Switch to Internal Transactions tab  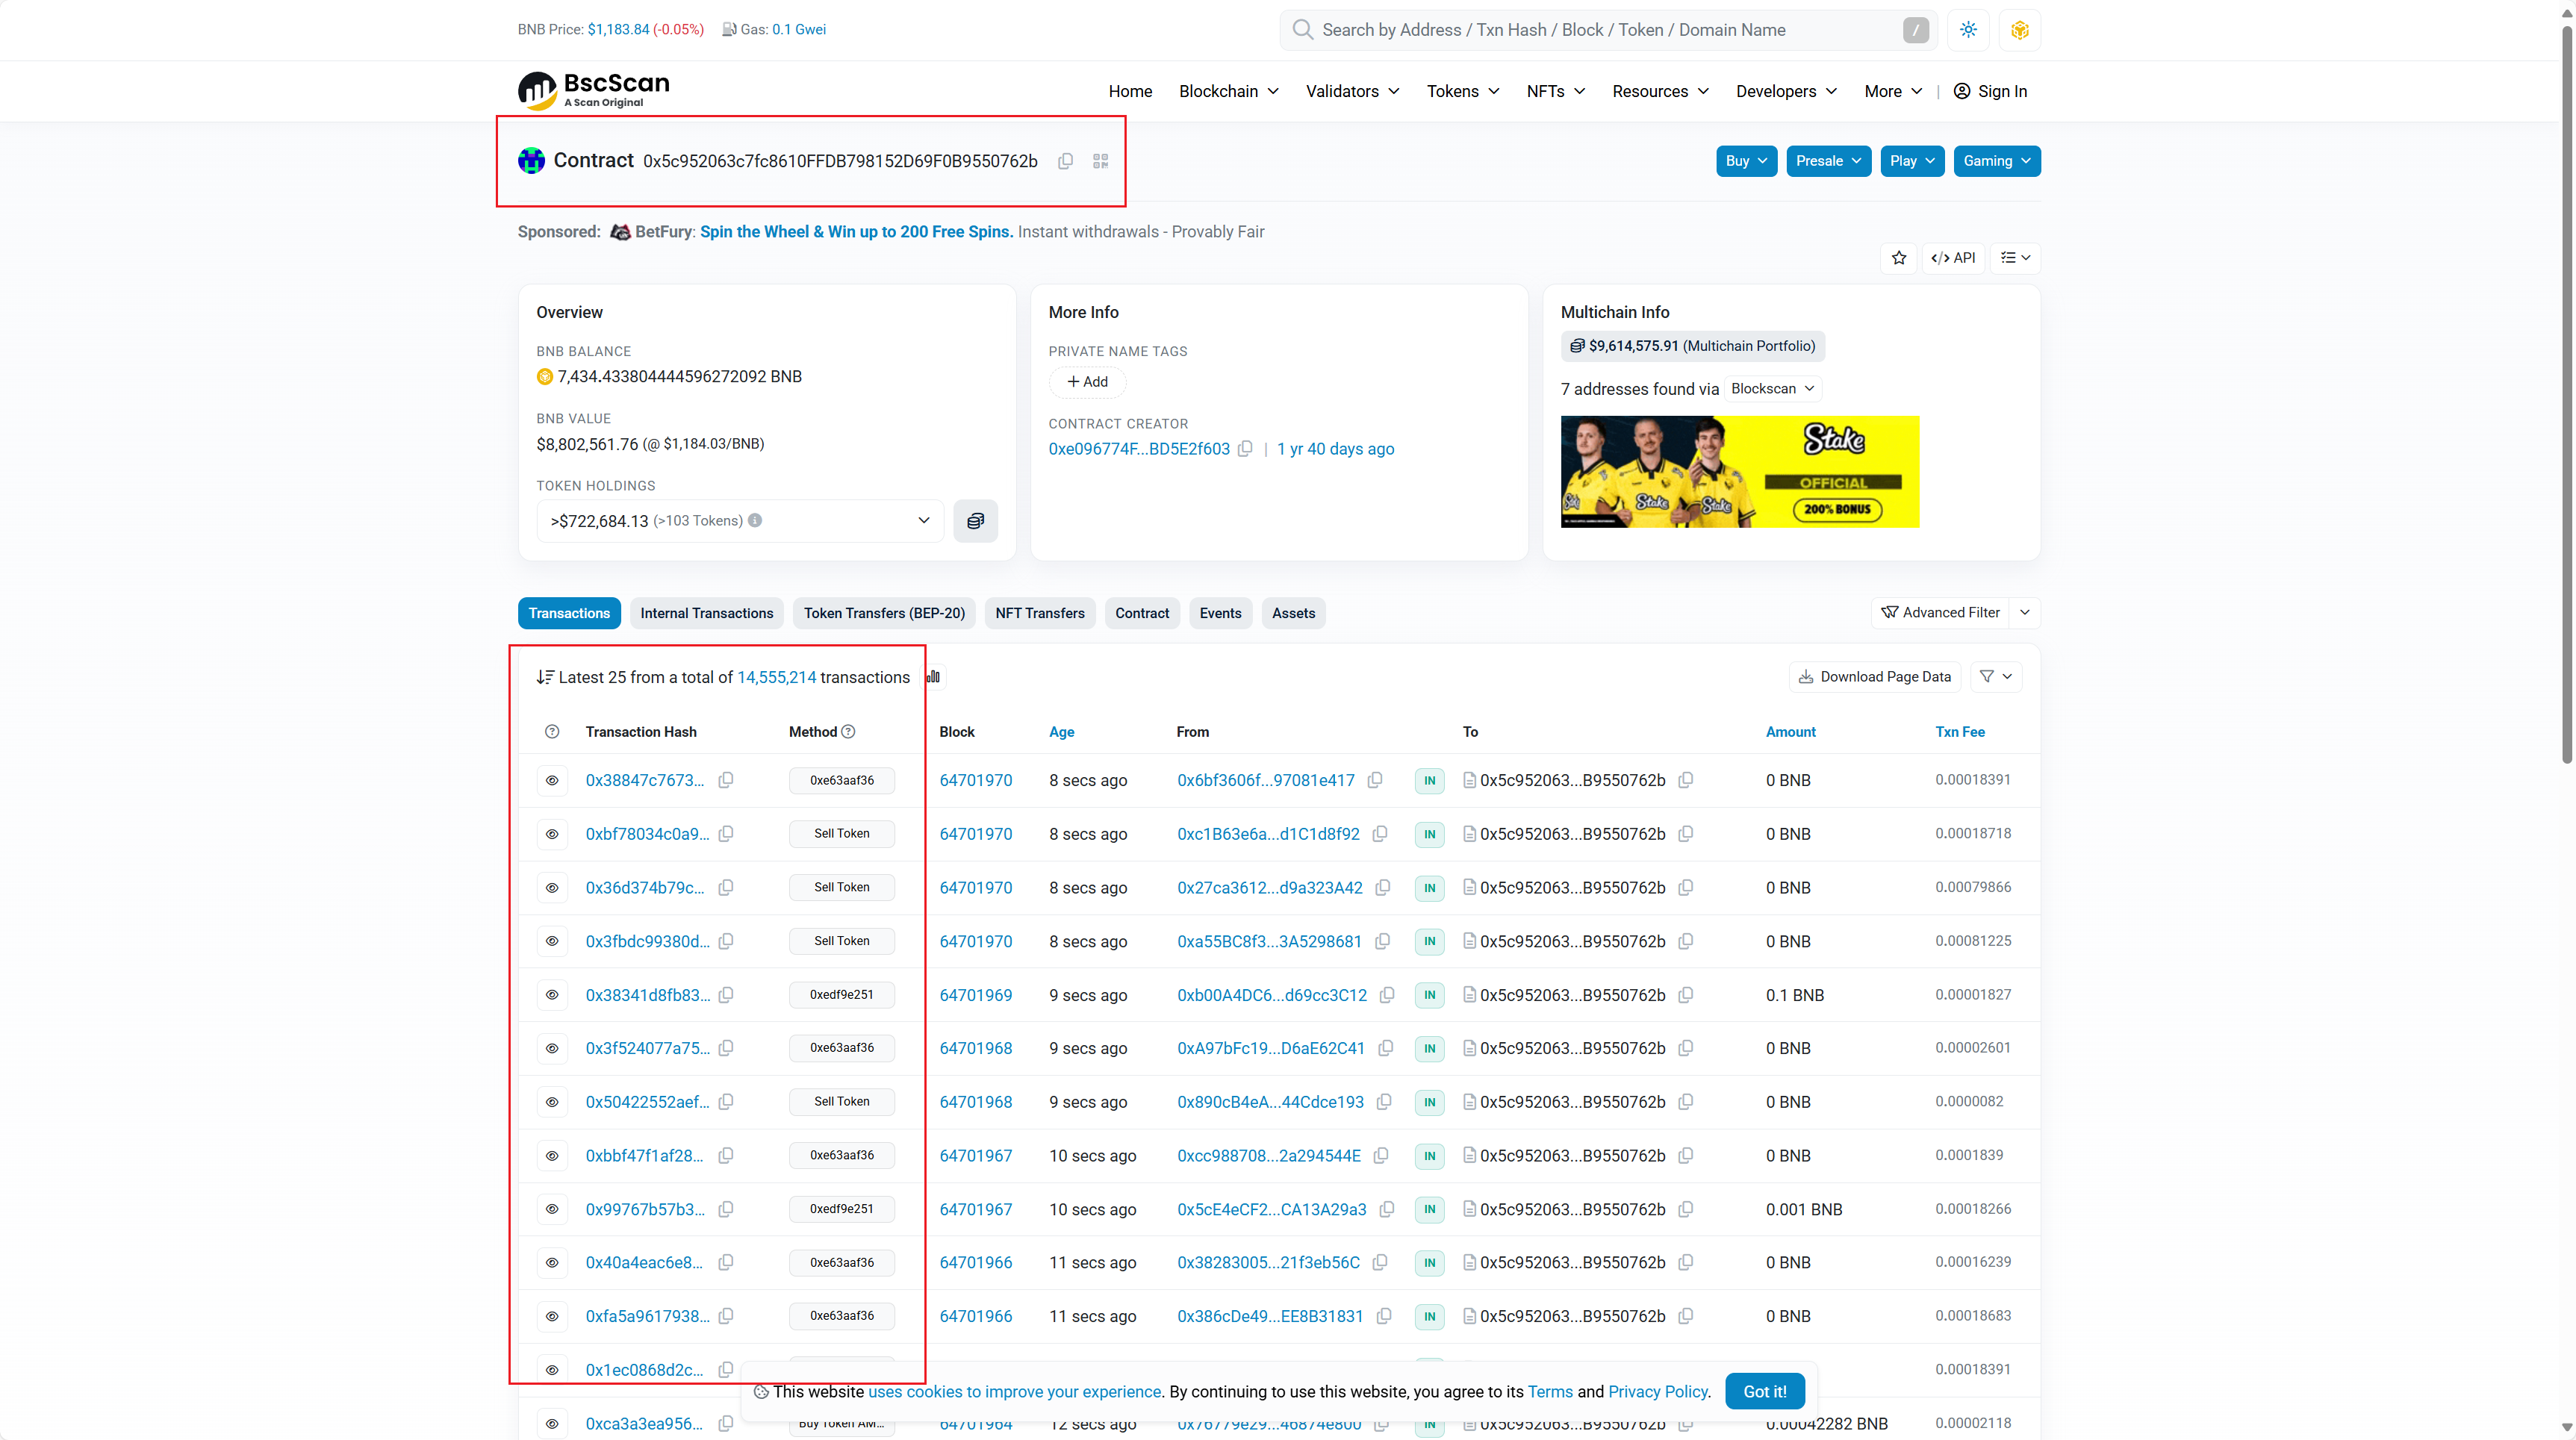[706, 613]
